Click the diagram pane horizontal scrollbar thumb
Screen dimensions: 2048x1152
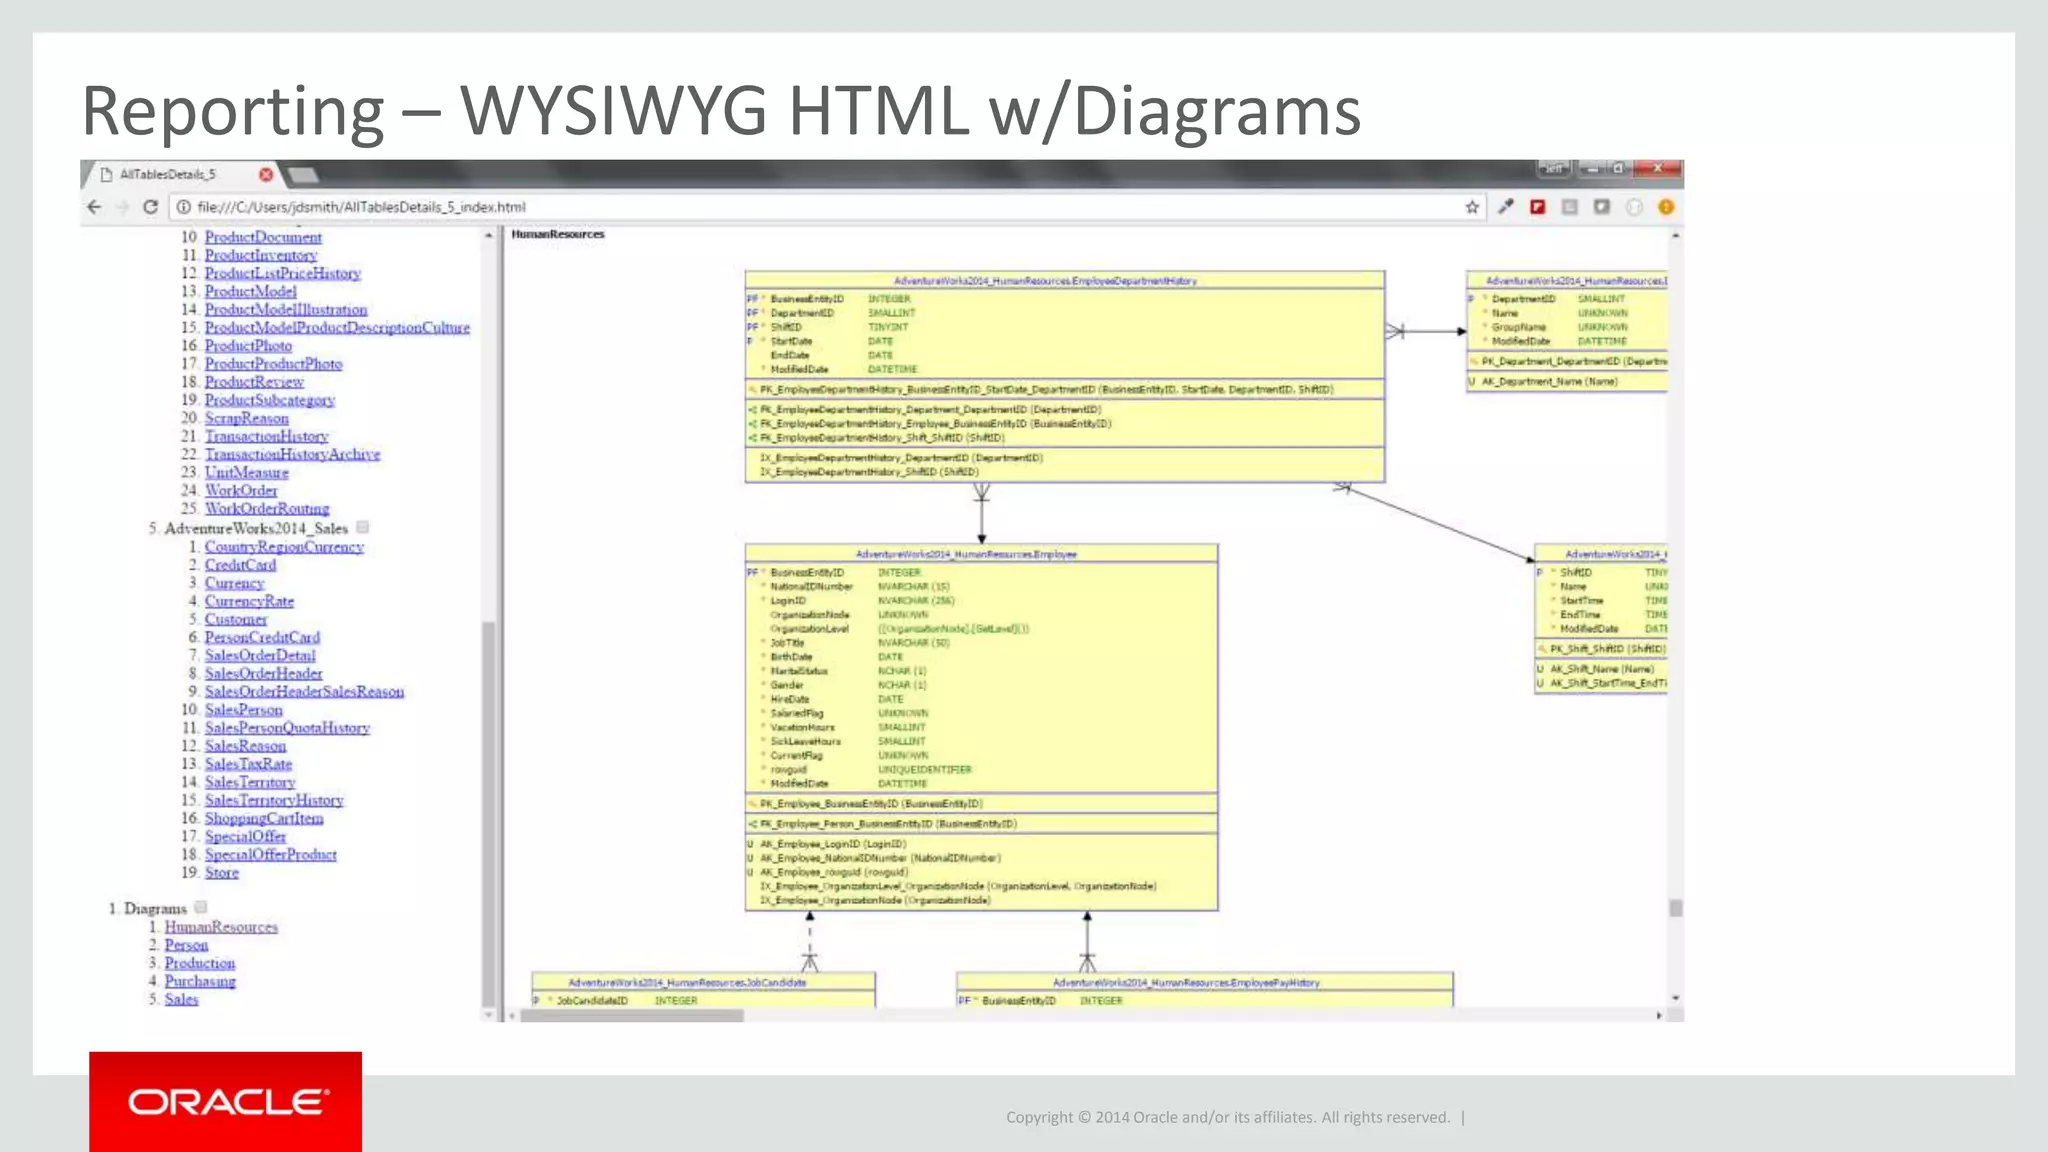coord(632,1015)
